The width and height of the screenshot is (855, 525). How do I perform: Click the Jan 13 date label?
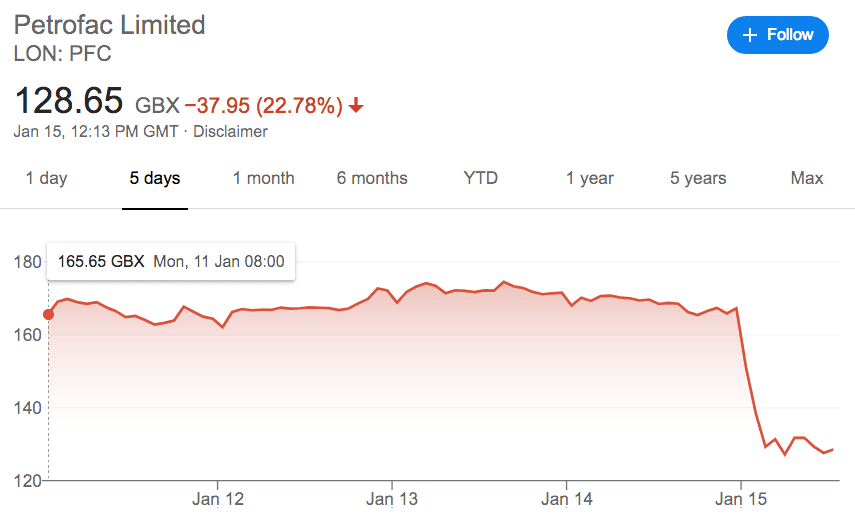click(392, 499)
